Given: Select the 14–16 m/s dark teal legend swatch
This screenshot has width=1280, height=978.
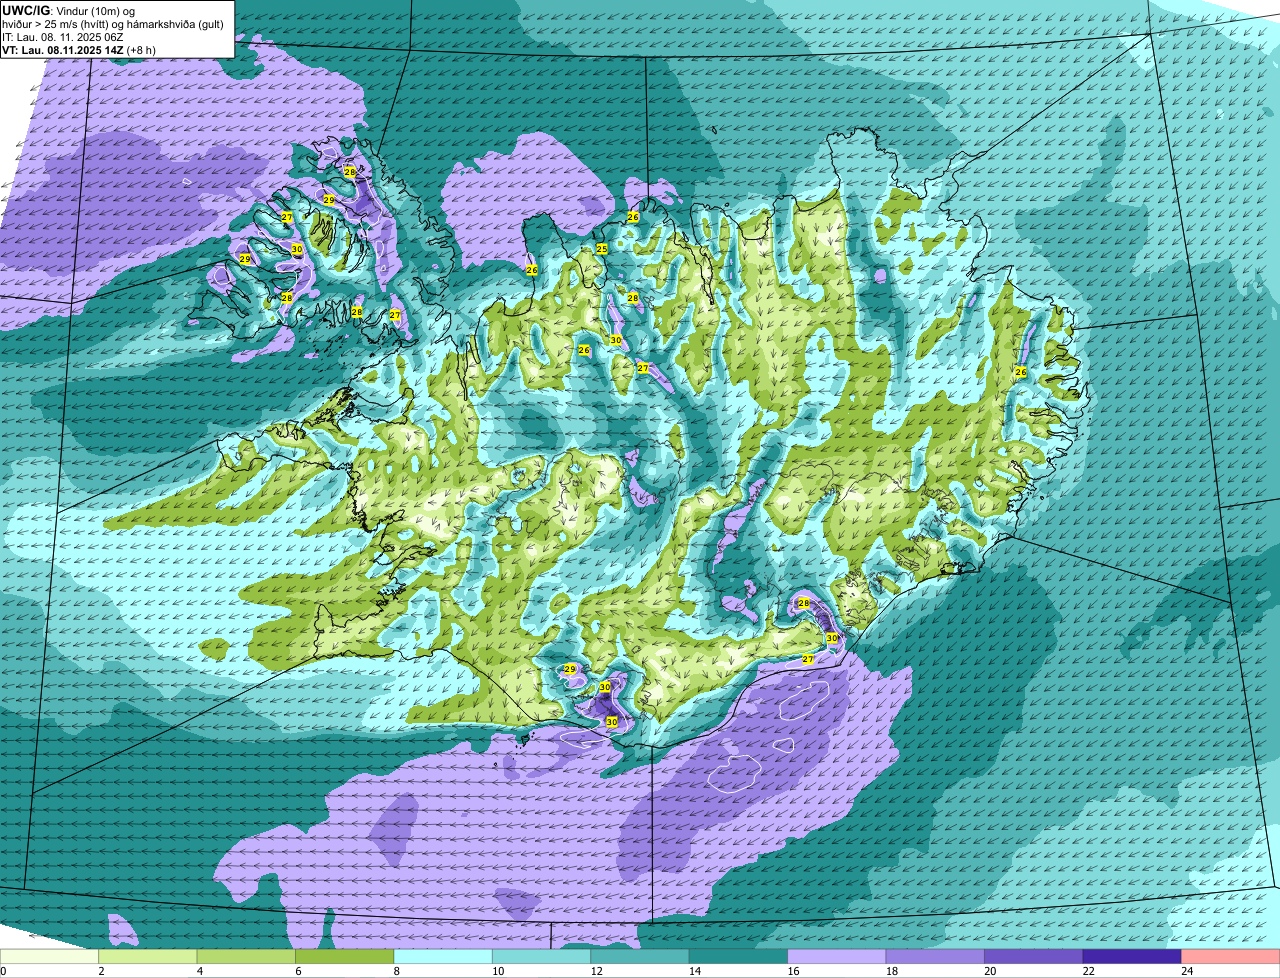Looking at the screenshot, I should coord(738,956).
